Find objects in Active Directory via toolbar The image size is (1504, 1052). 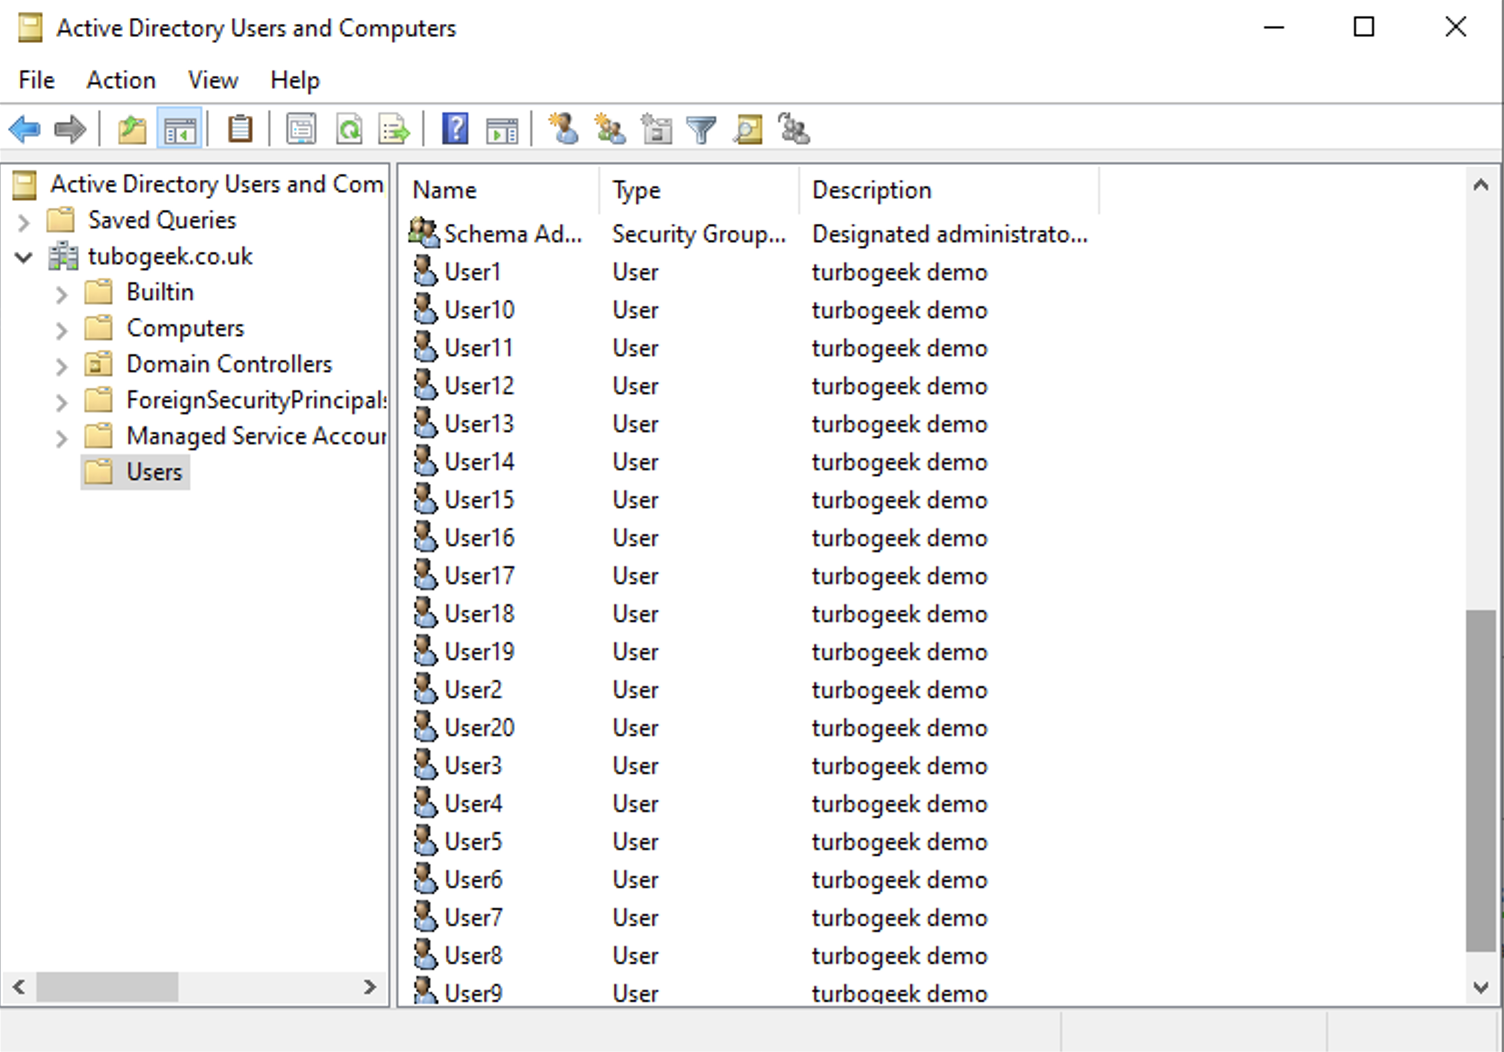click(747, 128)
